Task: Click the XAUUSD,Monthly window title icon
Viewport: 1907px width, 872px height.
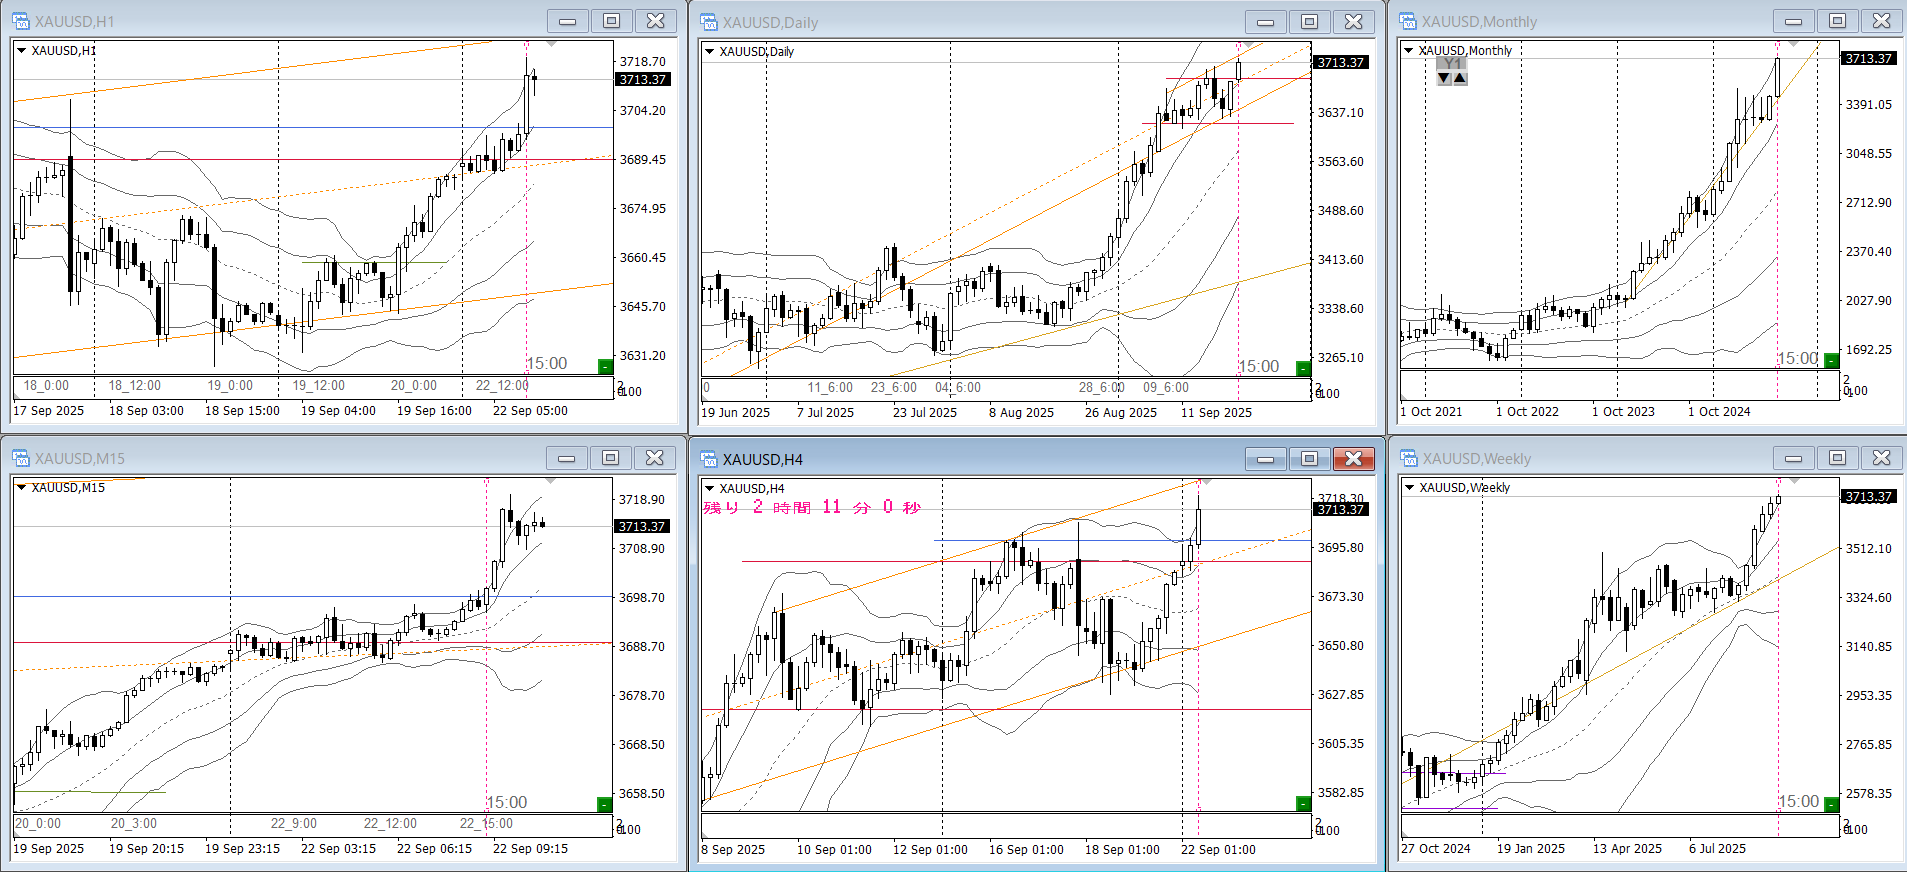Action: tap(1408, 21)
